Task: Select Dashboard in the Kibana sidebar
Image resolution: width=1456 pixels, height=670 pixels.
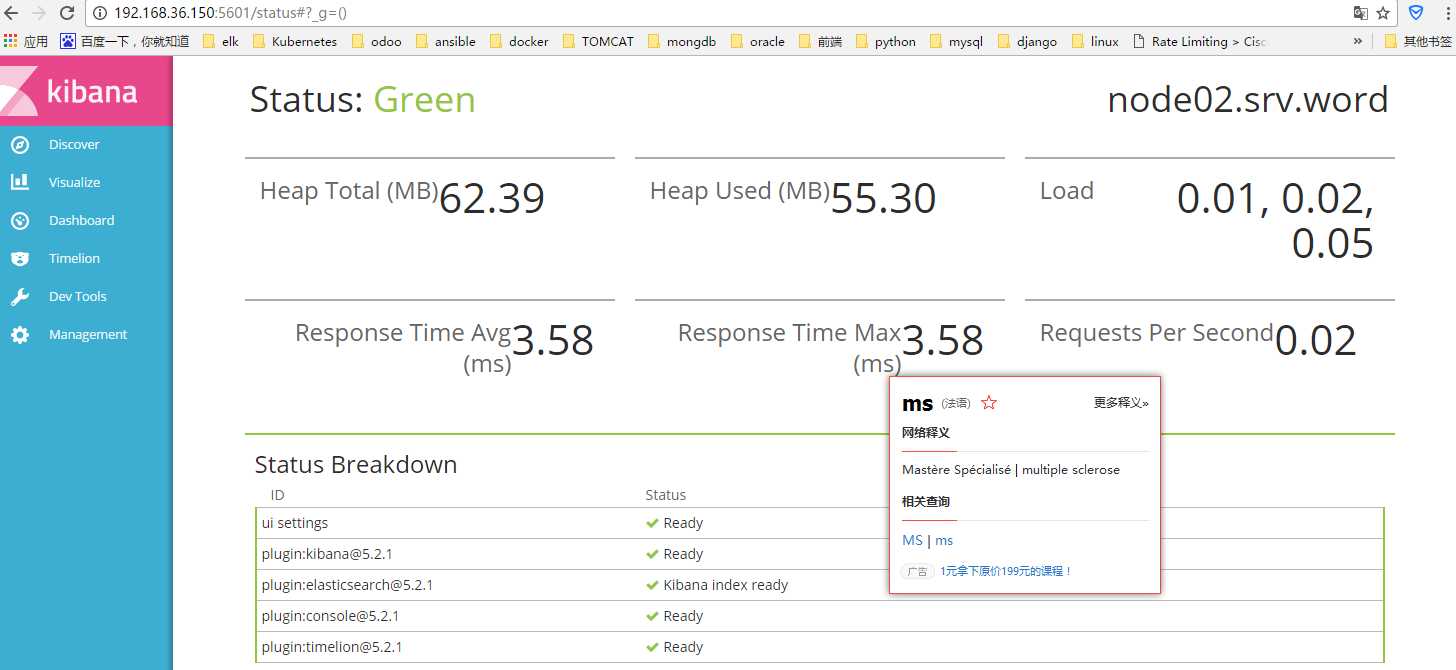Action: pos(82,221)
